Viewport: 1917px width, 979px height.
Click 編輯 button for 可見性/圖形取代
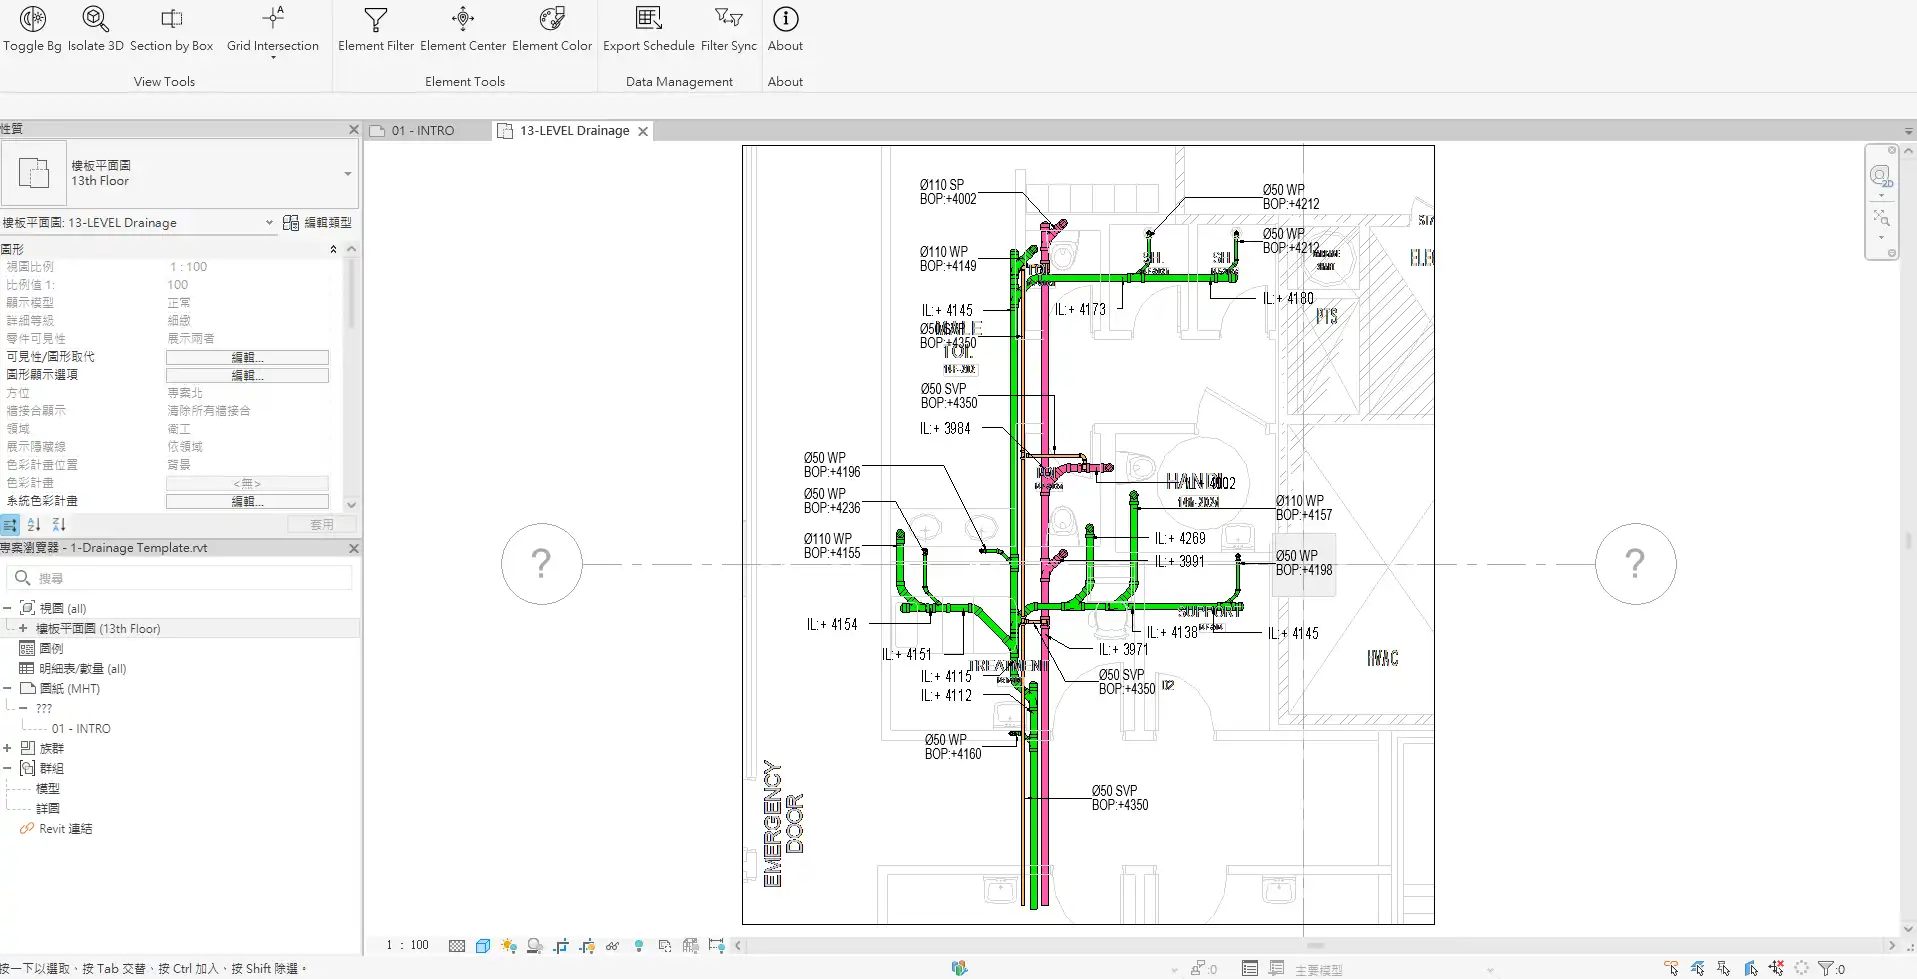click(247, 357)
